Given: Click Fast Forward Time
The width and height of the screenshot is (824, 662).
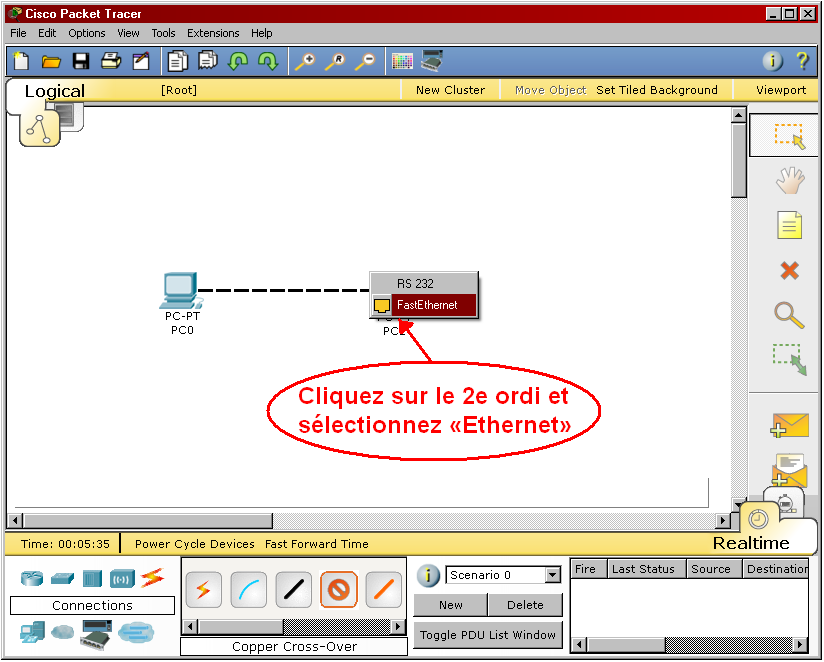Looking at the screenshot, I should pos(316,544).
